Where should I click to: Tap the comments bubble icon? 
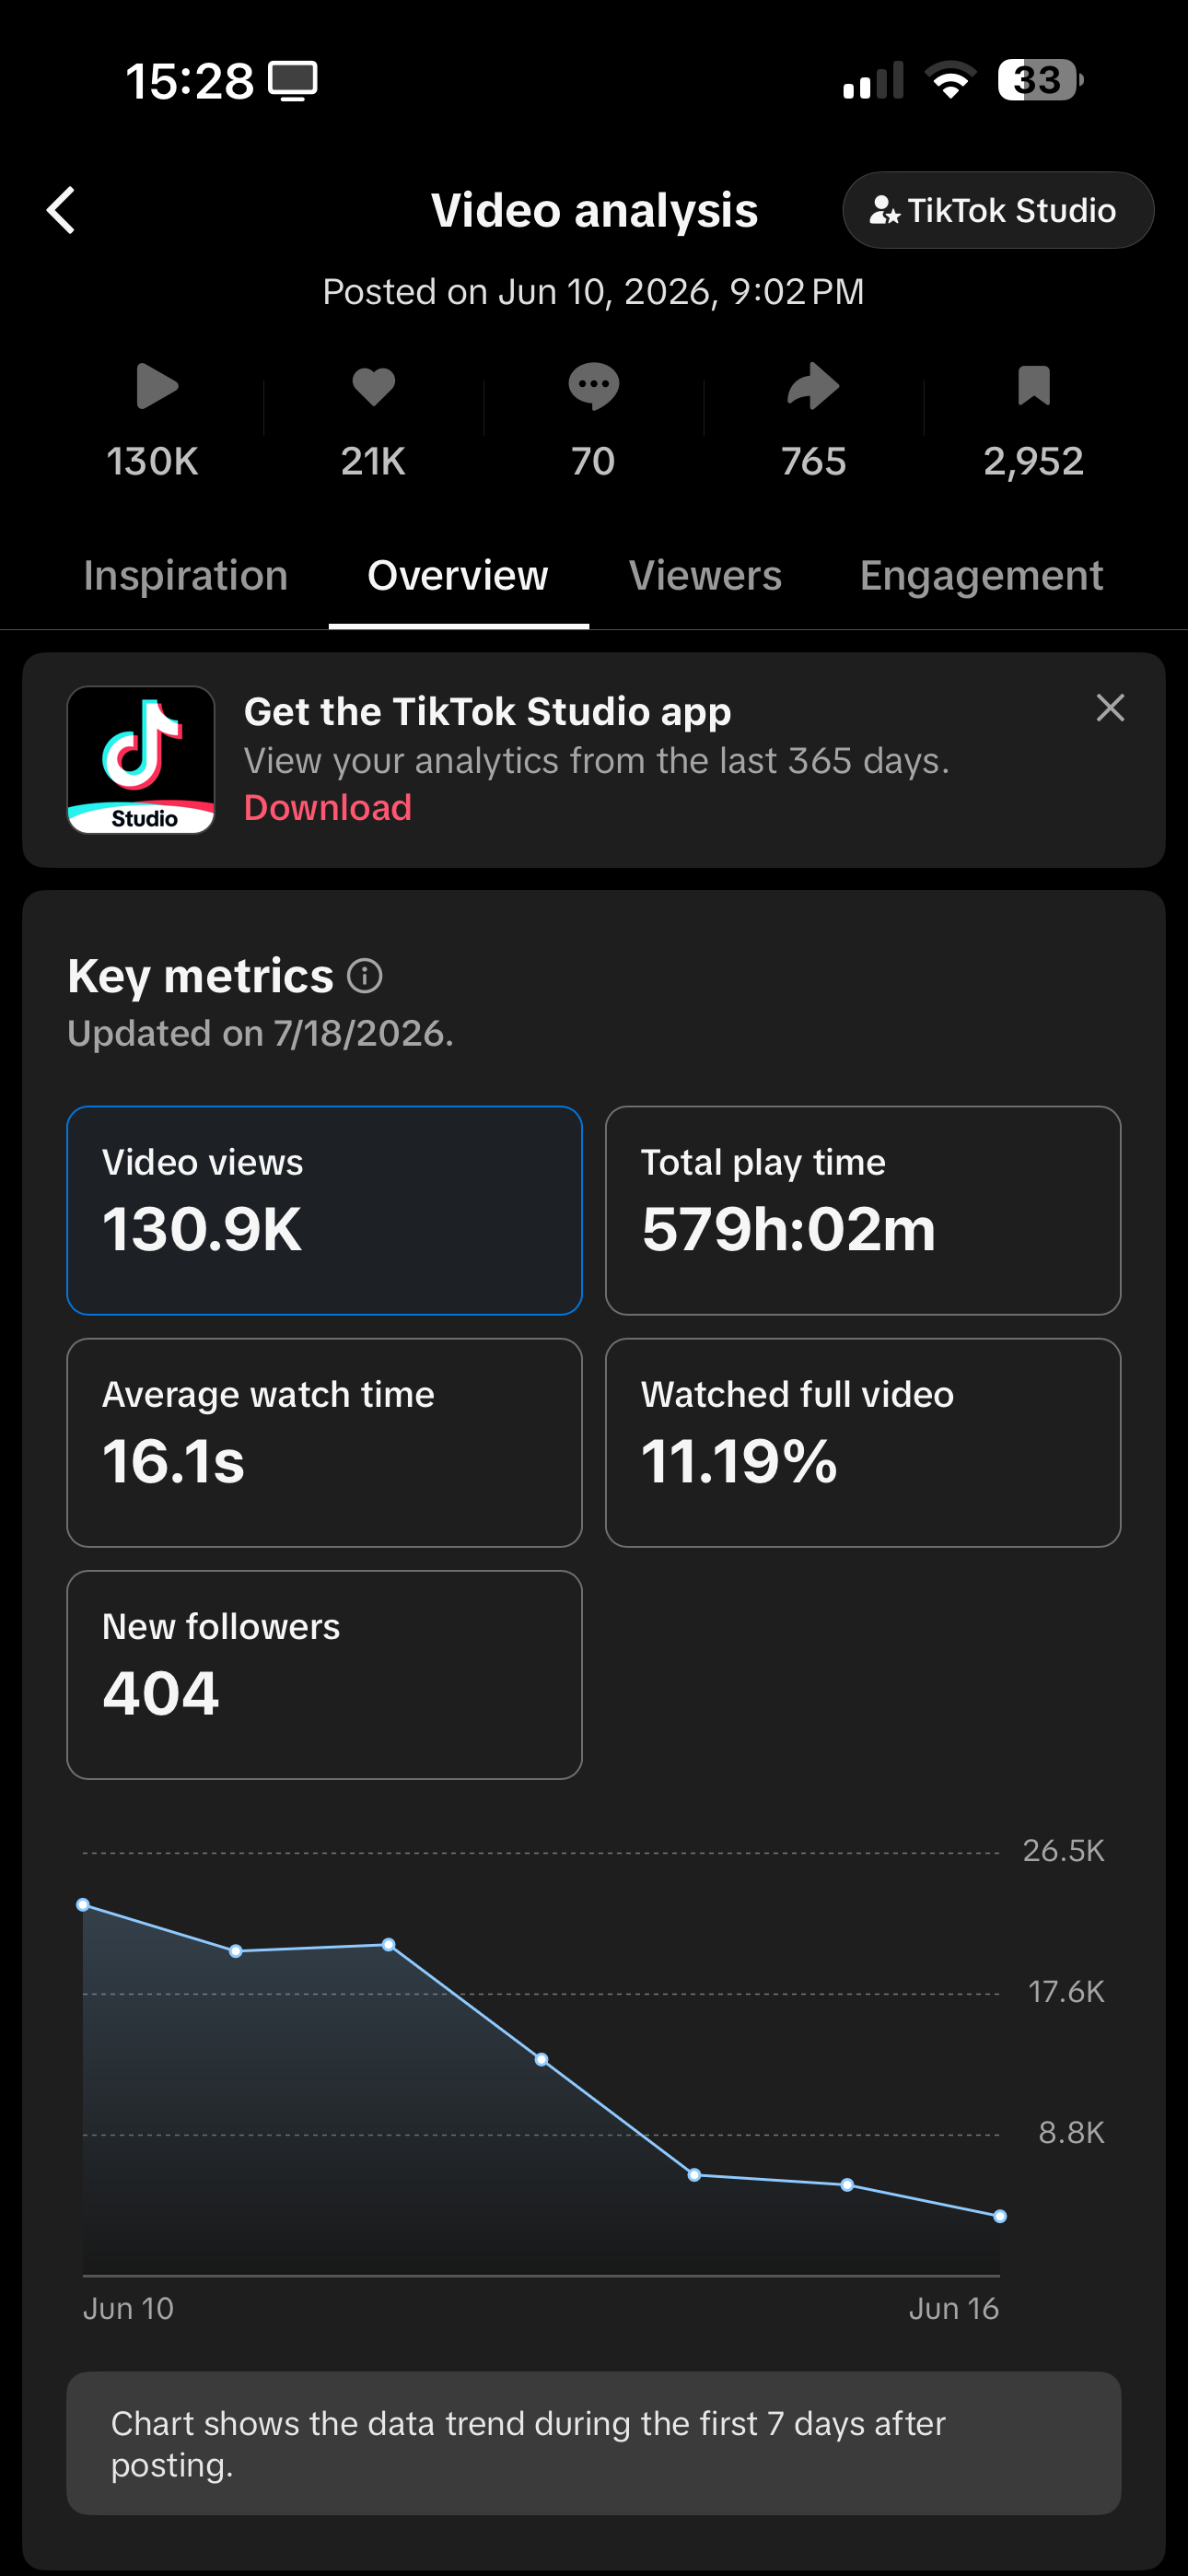click(594, 387)
